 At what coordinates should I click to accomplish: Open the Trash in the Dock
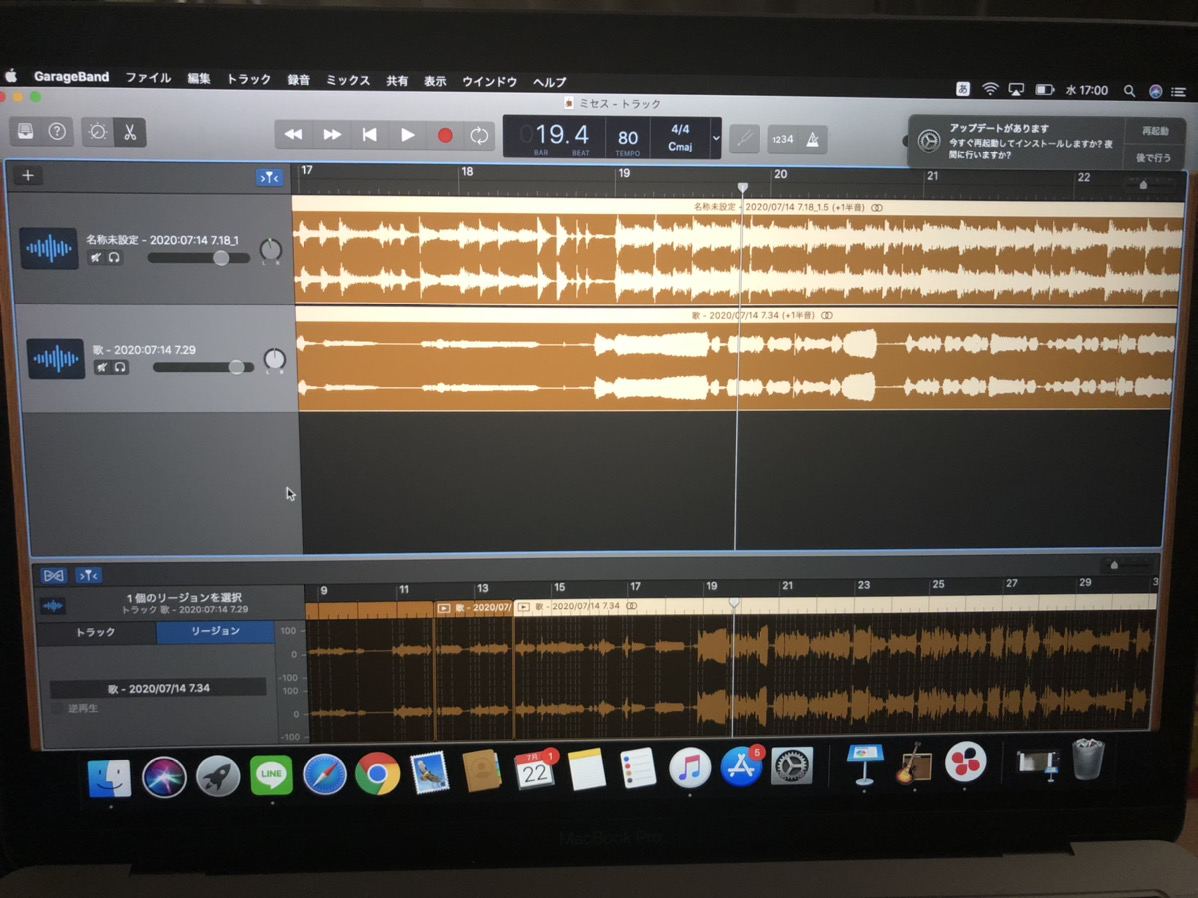coord(1088,759)
